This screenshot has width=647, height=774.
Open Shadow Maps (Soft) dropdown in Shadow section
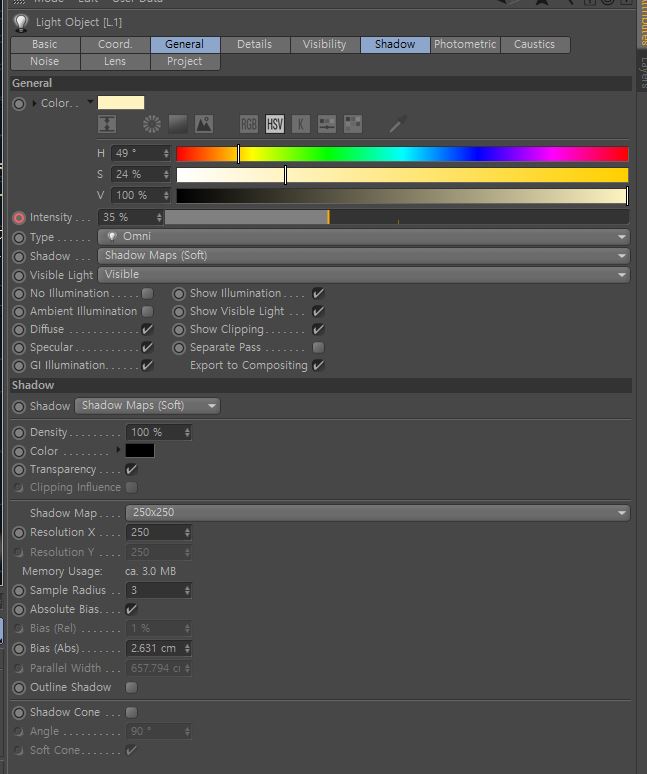[148, 406]
